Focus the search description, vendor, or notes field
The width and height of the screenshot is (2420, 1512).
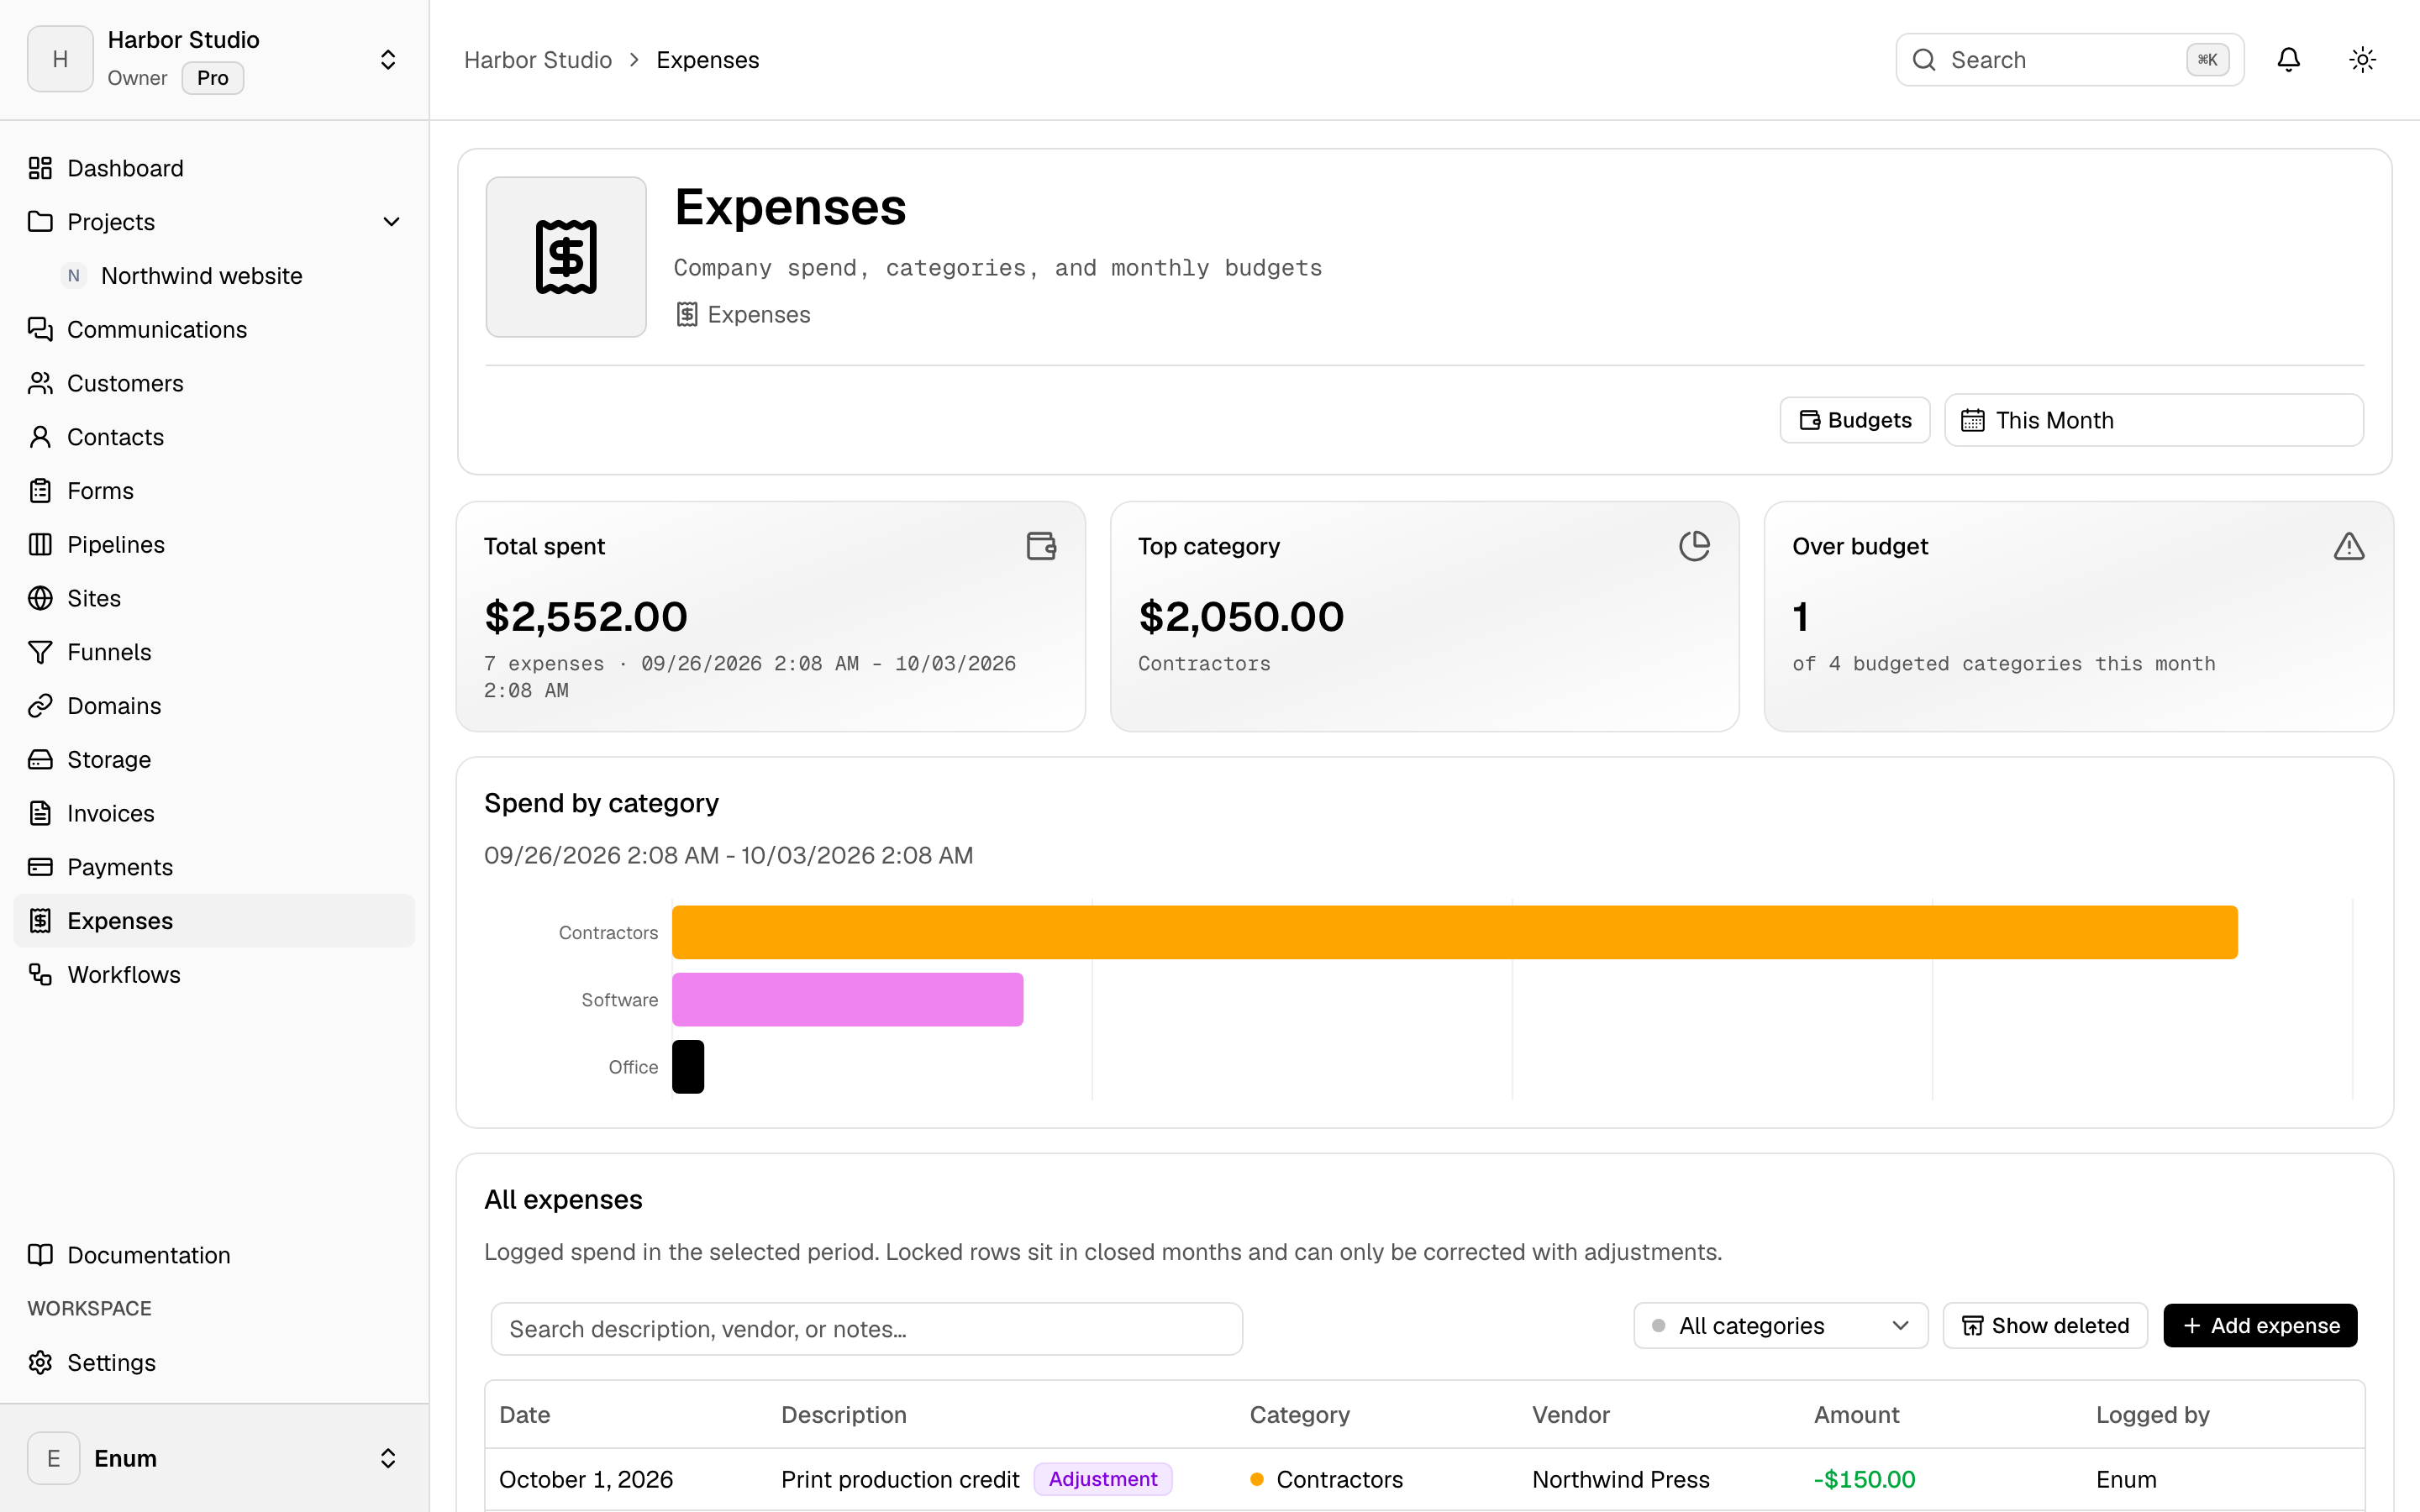point(866,1329)
